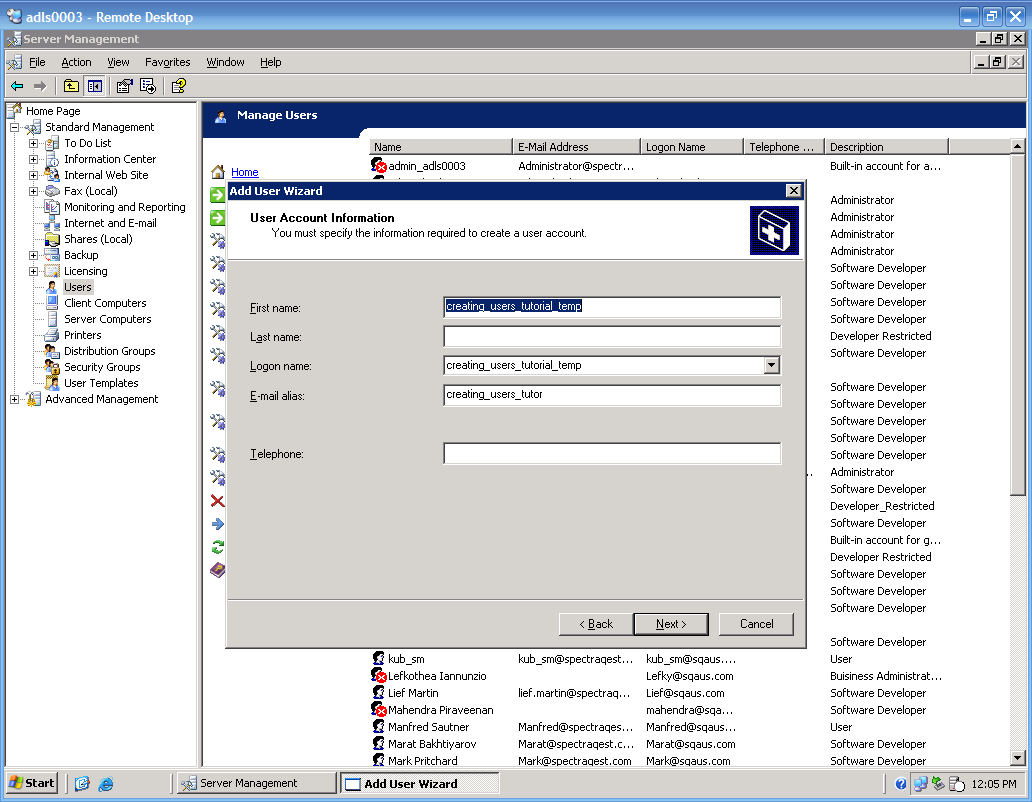
Task: Click in the Last name field
Action: tap(612, 337)
